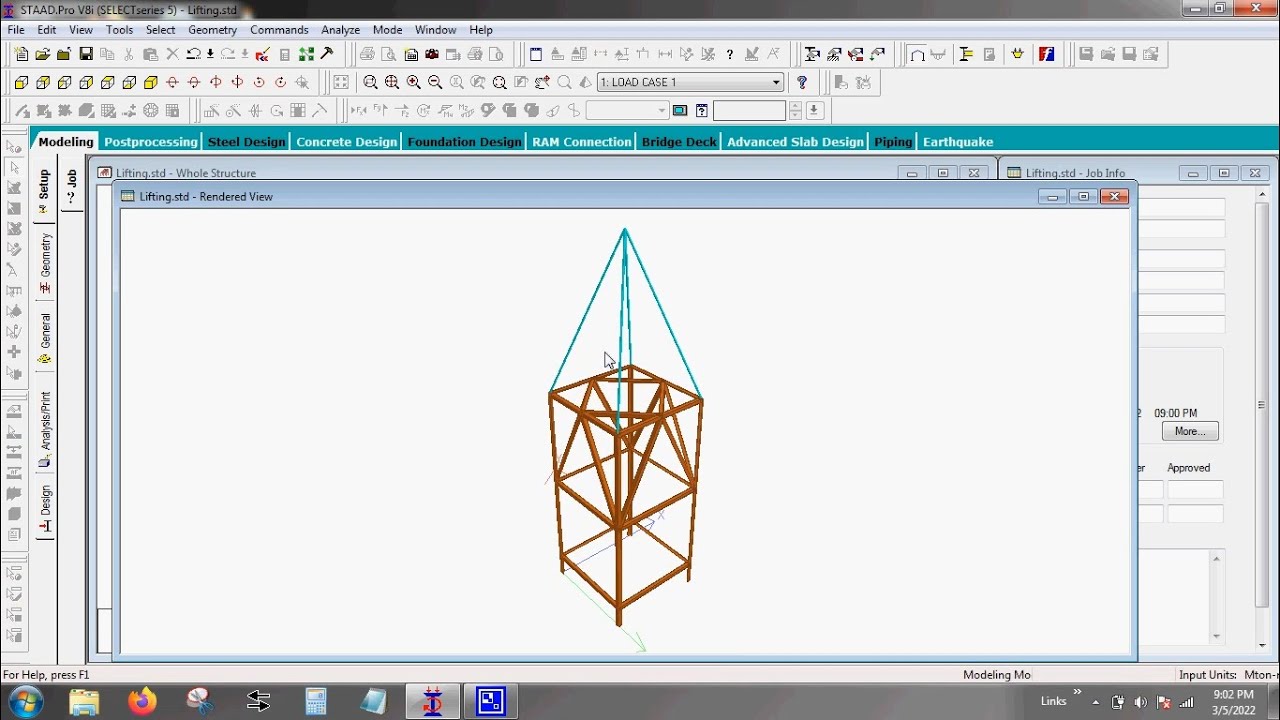The width and height of the screenshot is (1280, 720).
Task: Click the Zoom Window magnifier icon
Action: [370, 82]
